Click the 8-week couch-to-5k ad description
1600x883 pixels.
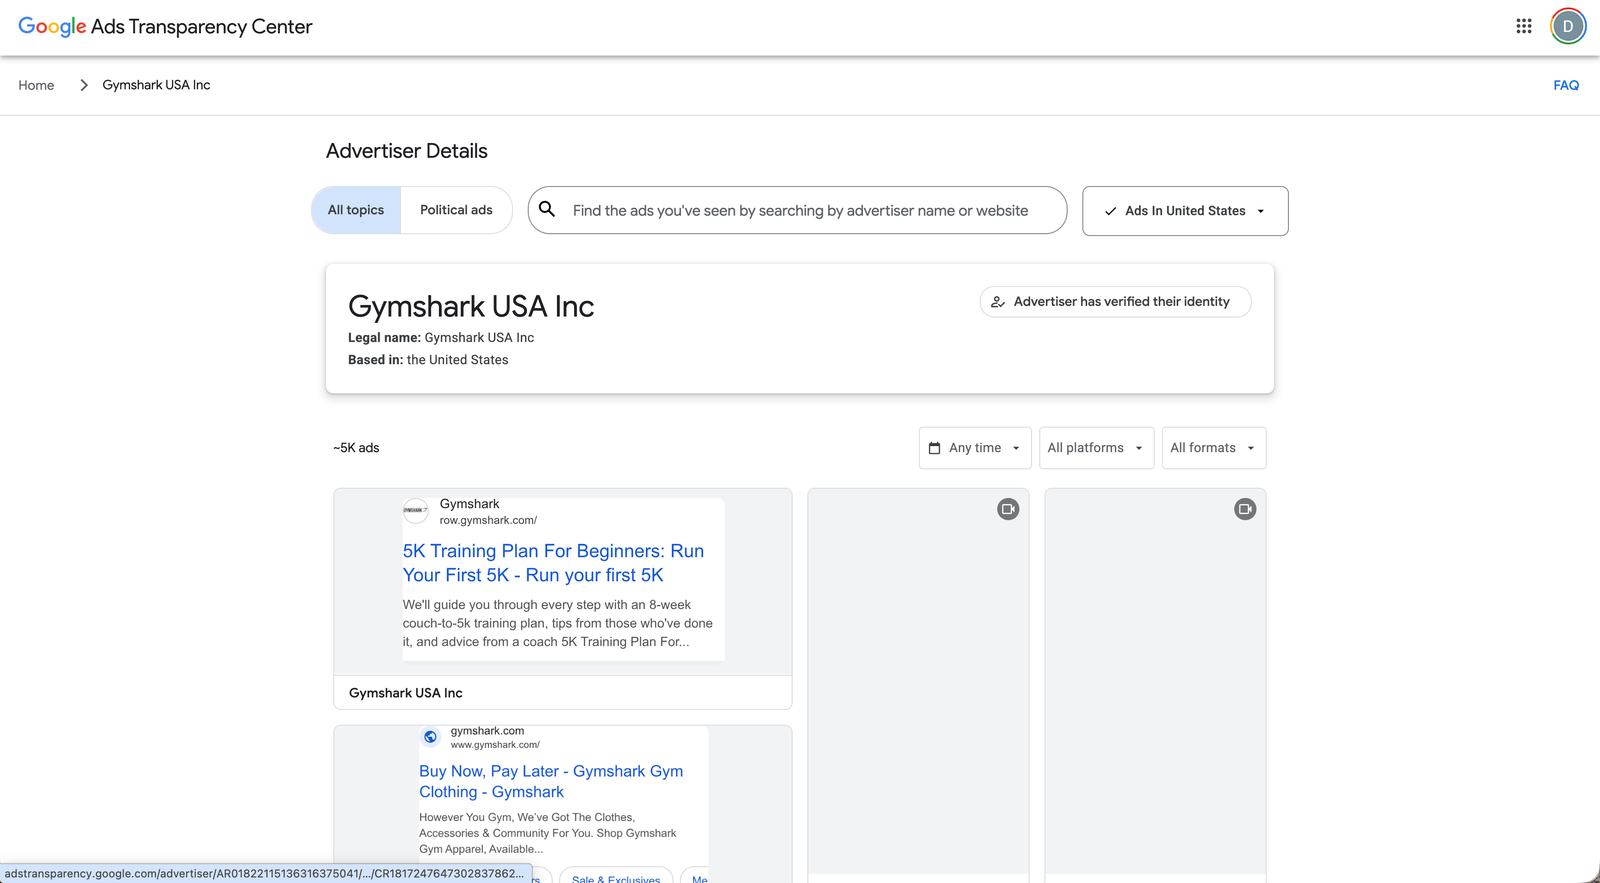coord(558,623)
